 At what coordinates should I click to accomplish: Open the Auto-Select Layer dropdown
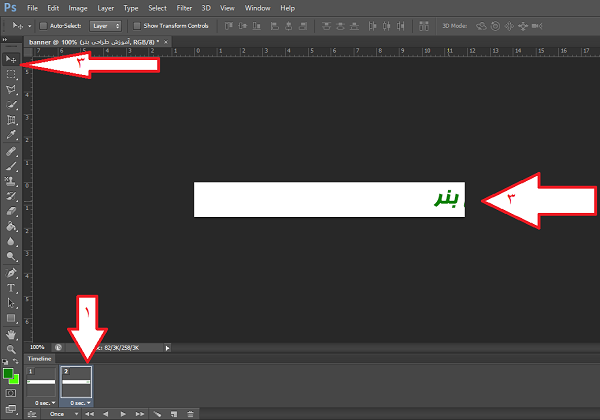106,25
